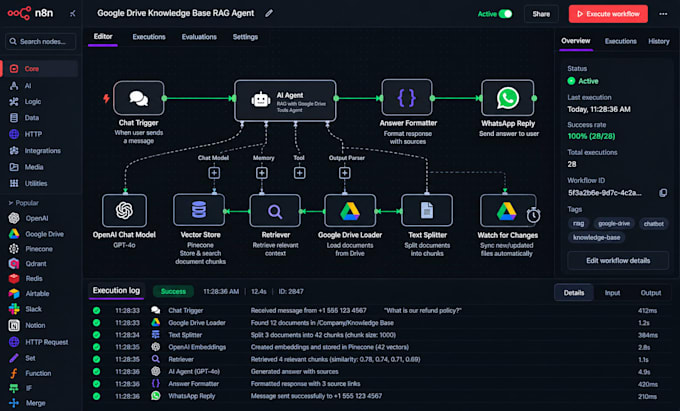The image size is (680, 411).
Task: Collapse the Popular section
Action: (24, 203)
